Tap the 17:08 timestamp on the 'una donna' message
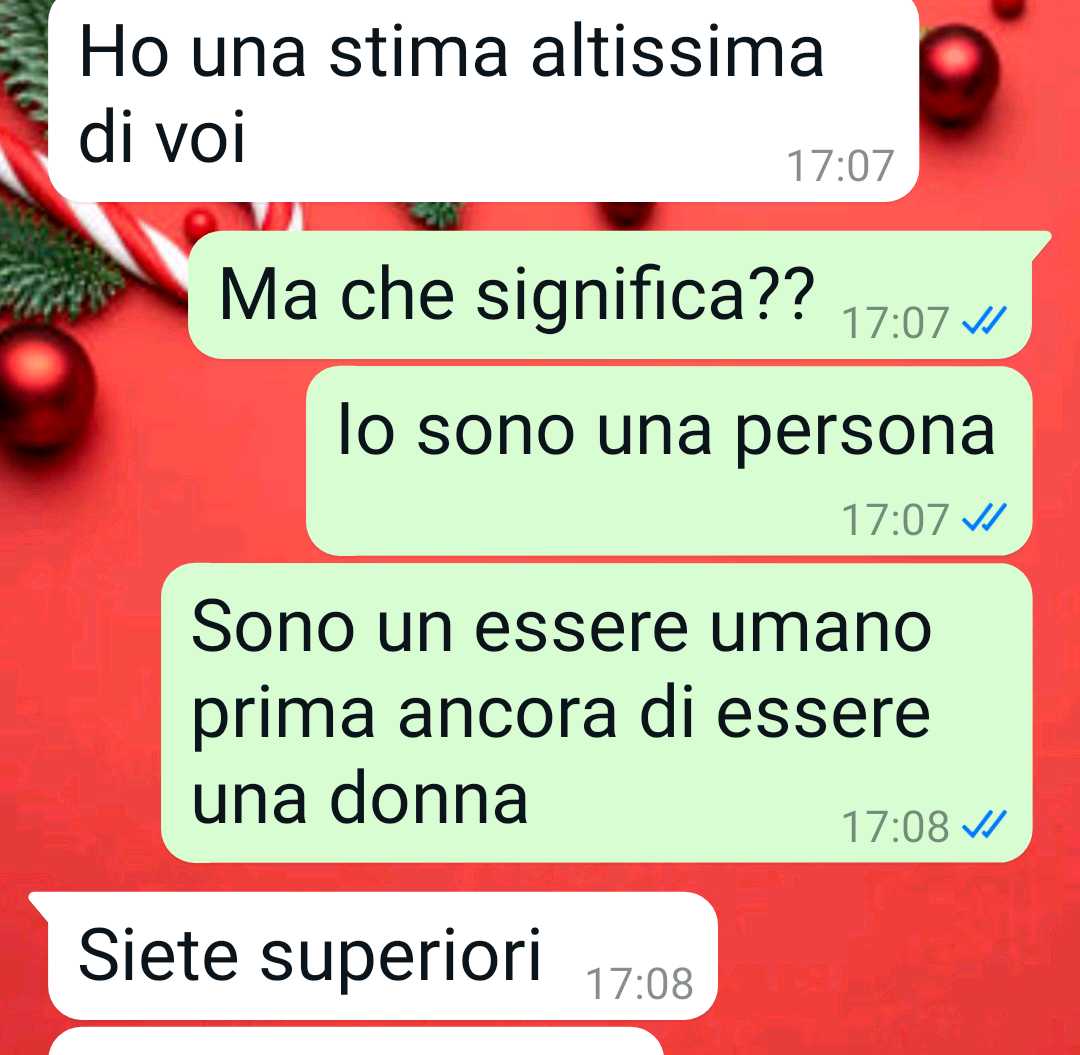1080x1055 pixels. (895, 826)
